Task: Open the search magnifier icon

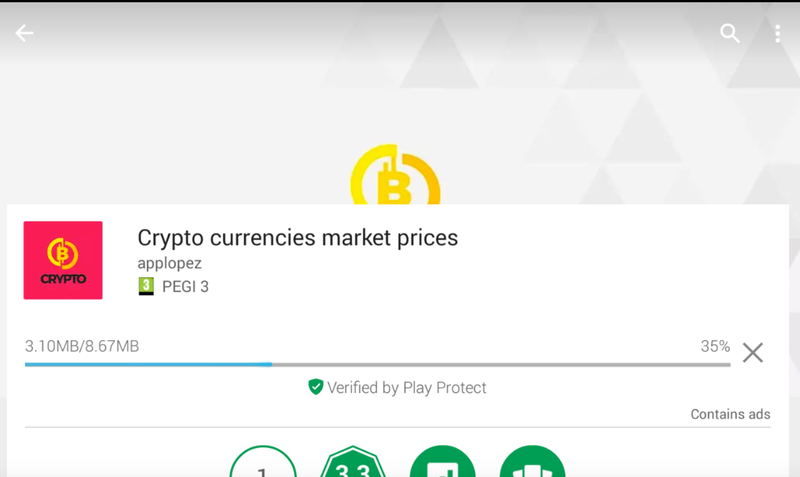Action: 730,34
